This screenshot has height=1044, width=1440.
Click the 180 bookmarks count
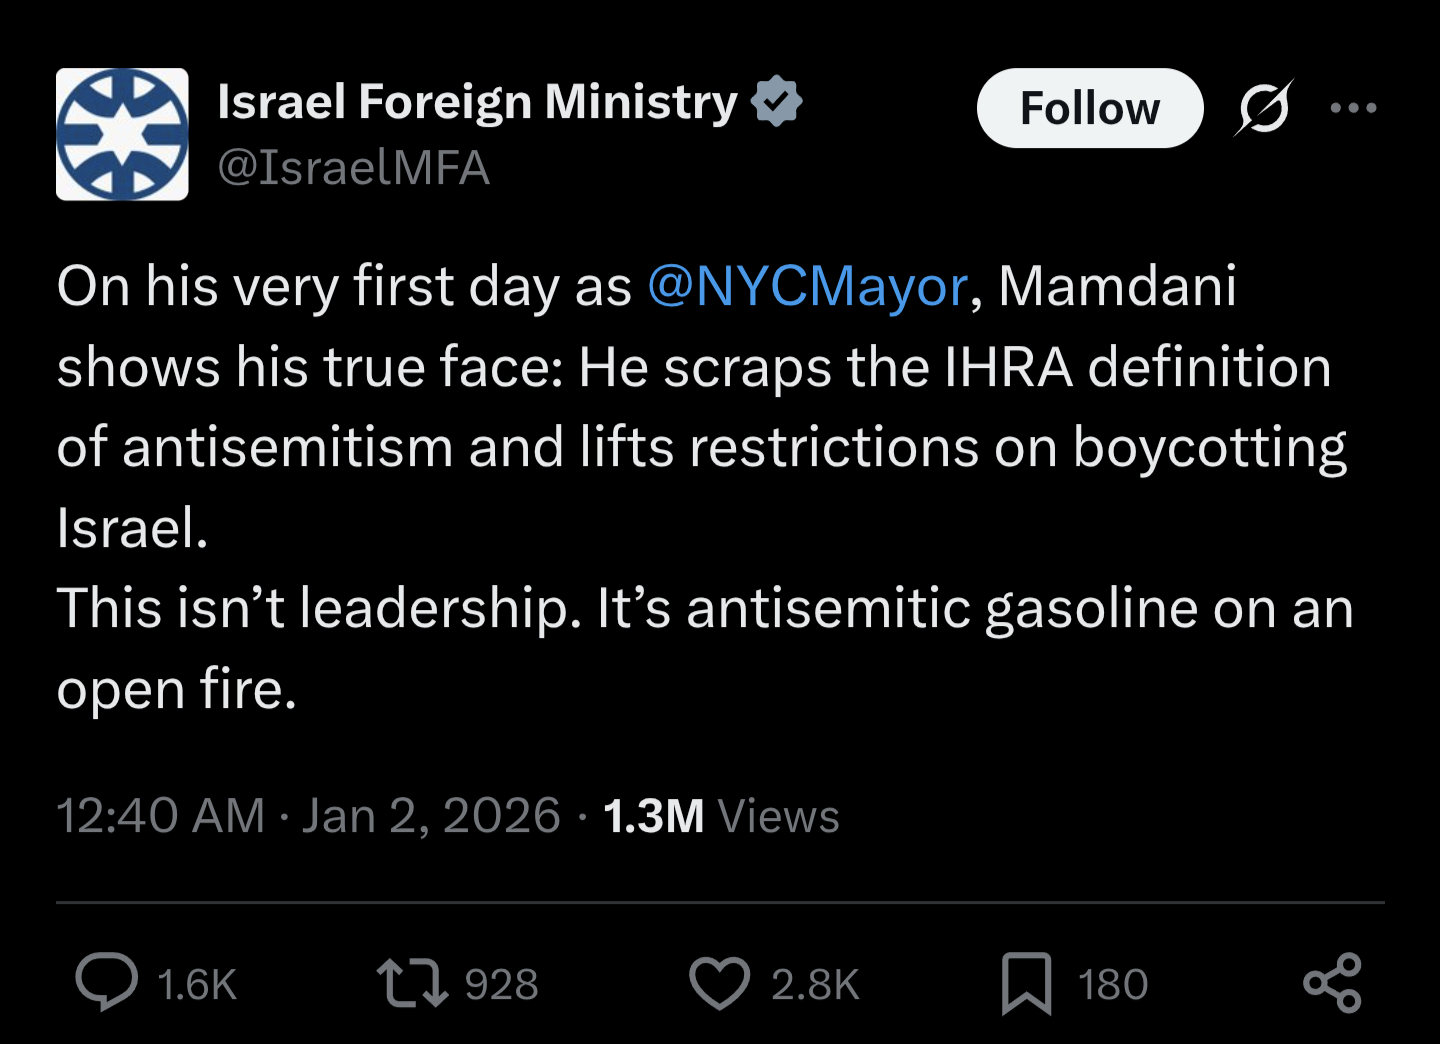pos(1113,985)
